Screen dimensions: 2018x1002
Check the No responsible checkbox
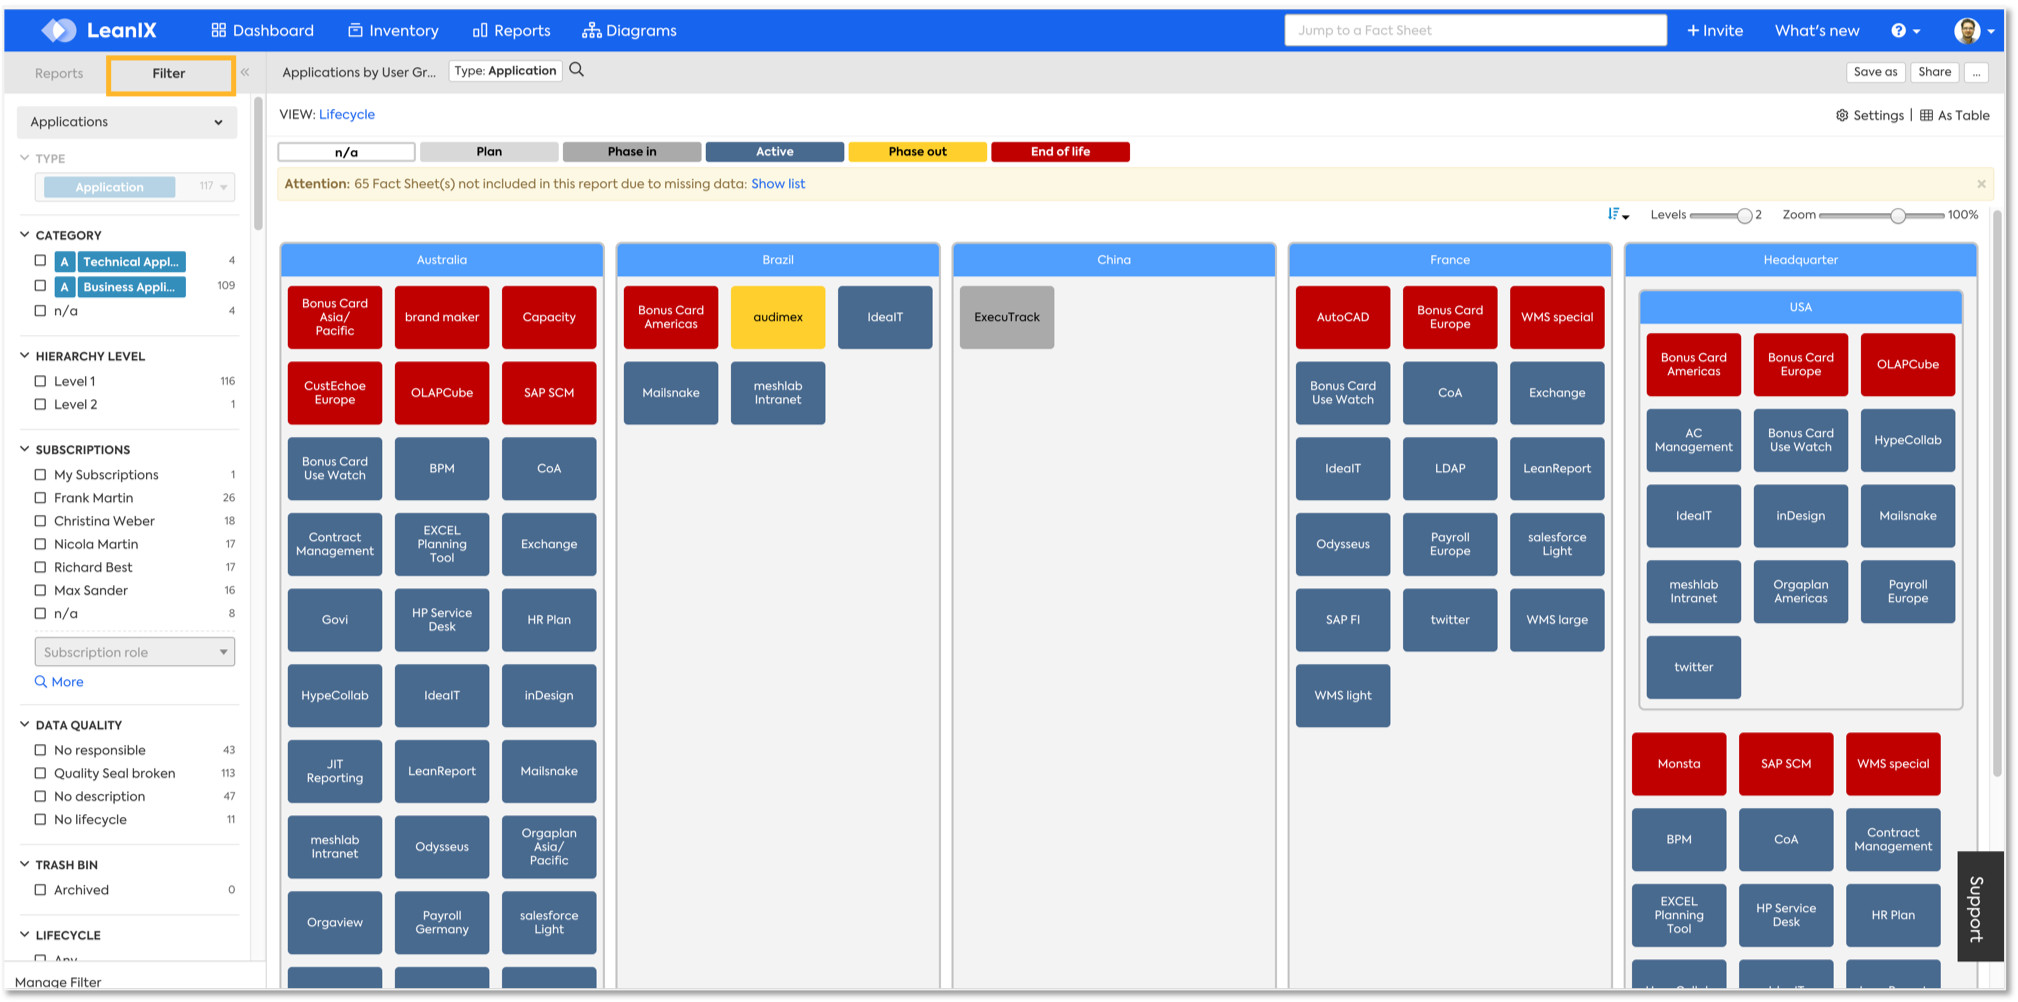[x=40, y=750]
